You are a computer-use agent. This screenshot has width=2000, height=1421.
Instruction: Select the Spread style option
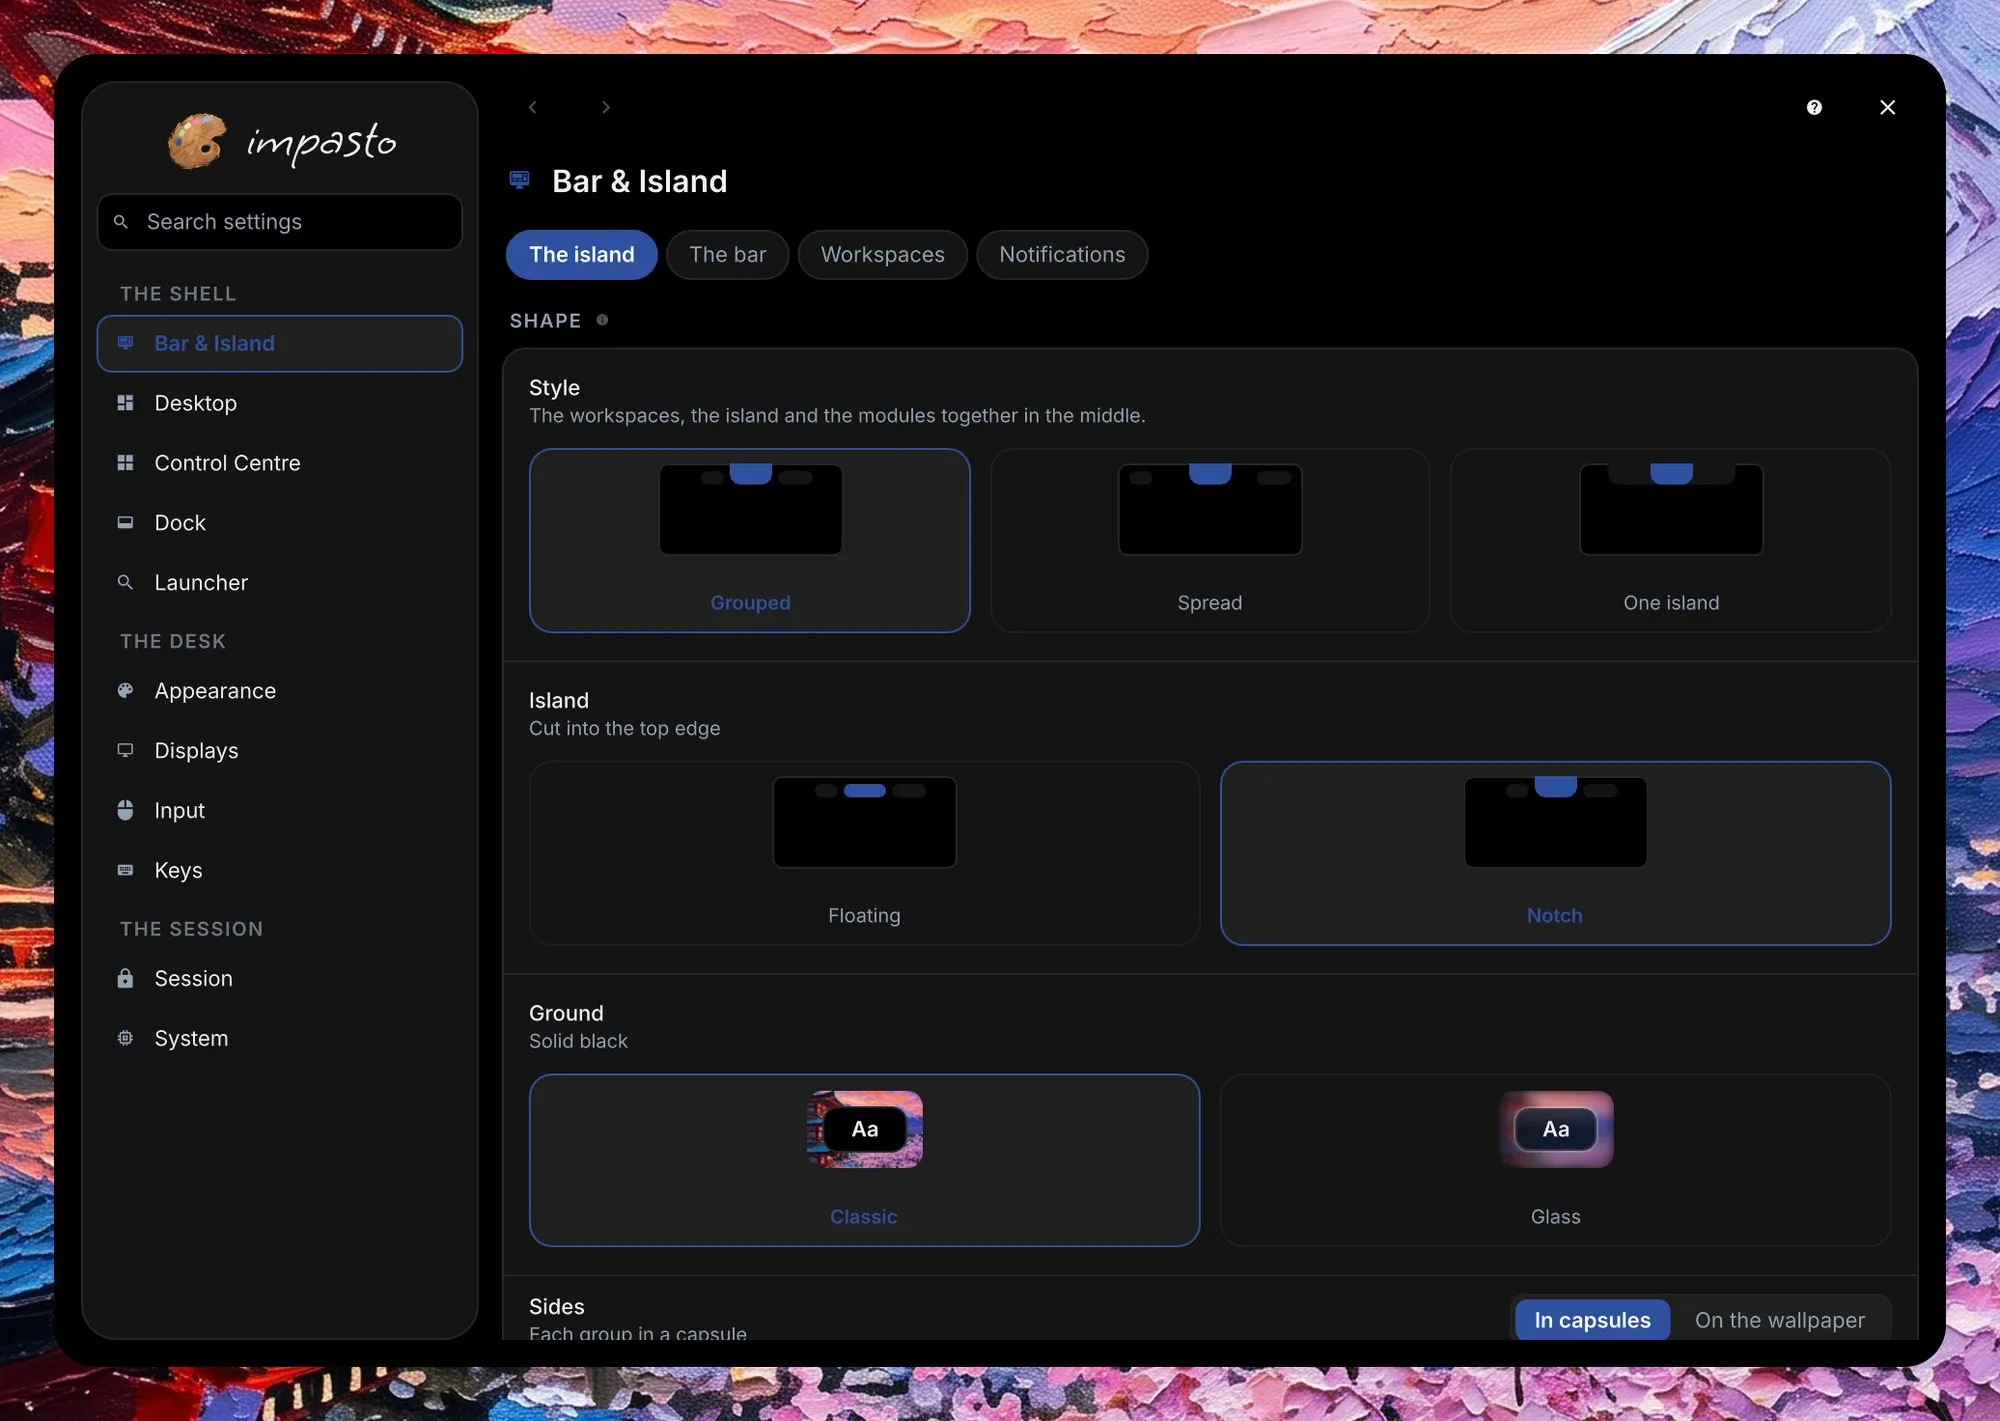pyautogui.click(x=1210, y=540)
